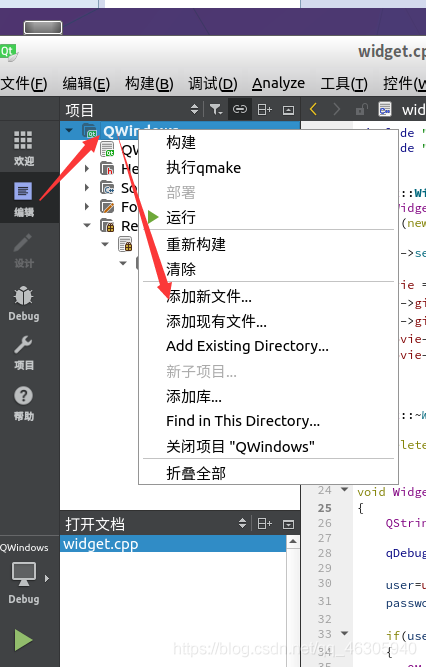Open the Welcome (欢迎) mode
The width and height of the screenshot is (426, 667).
tap(23, 148)
